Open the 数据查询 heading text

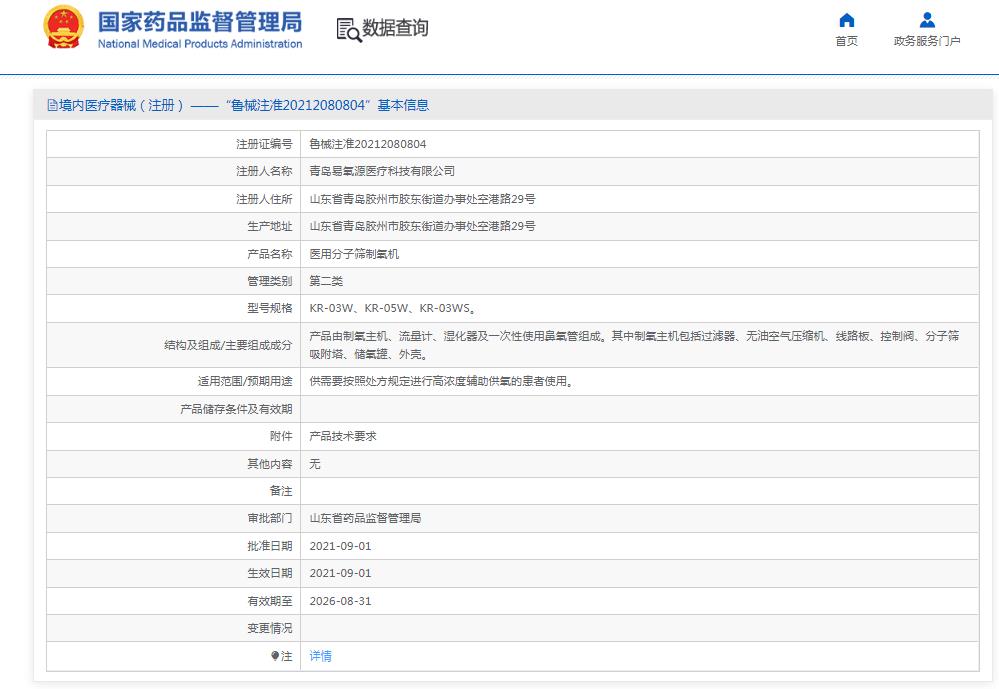pos(395,28)
